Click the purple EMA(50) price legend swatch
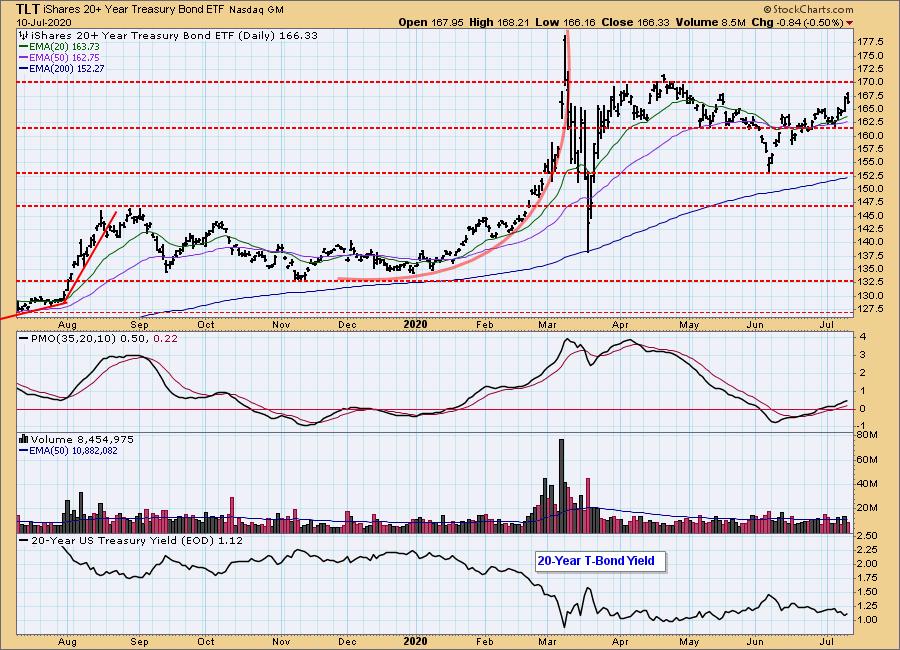Viewport: 900px width, 650px height. coord(24,57)
